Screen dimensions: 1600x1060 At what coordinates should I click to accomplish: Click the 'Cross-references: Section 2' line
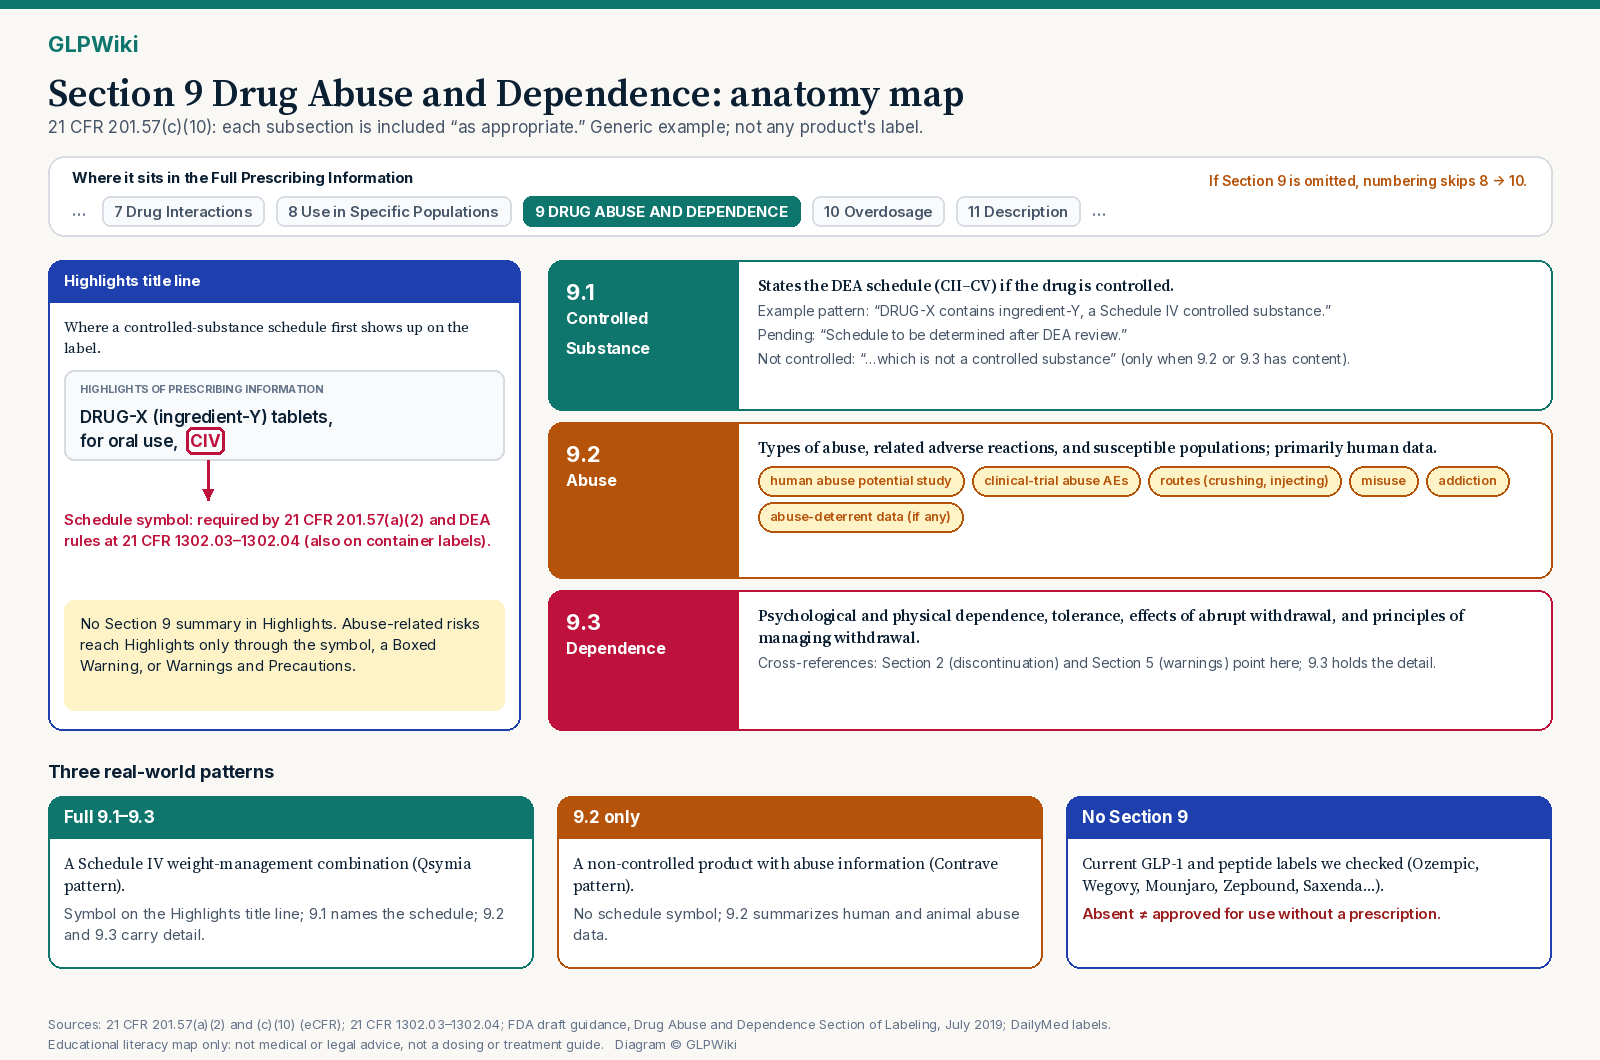(1096, 663)
